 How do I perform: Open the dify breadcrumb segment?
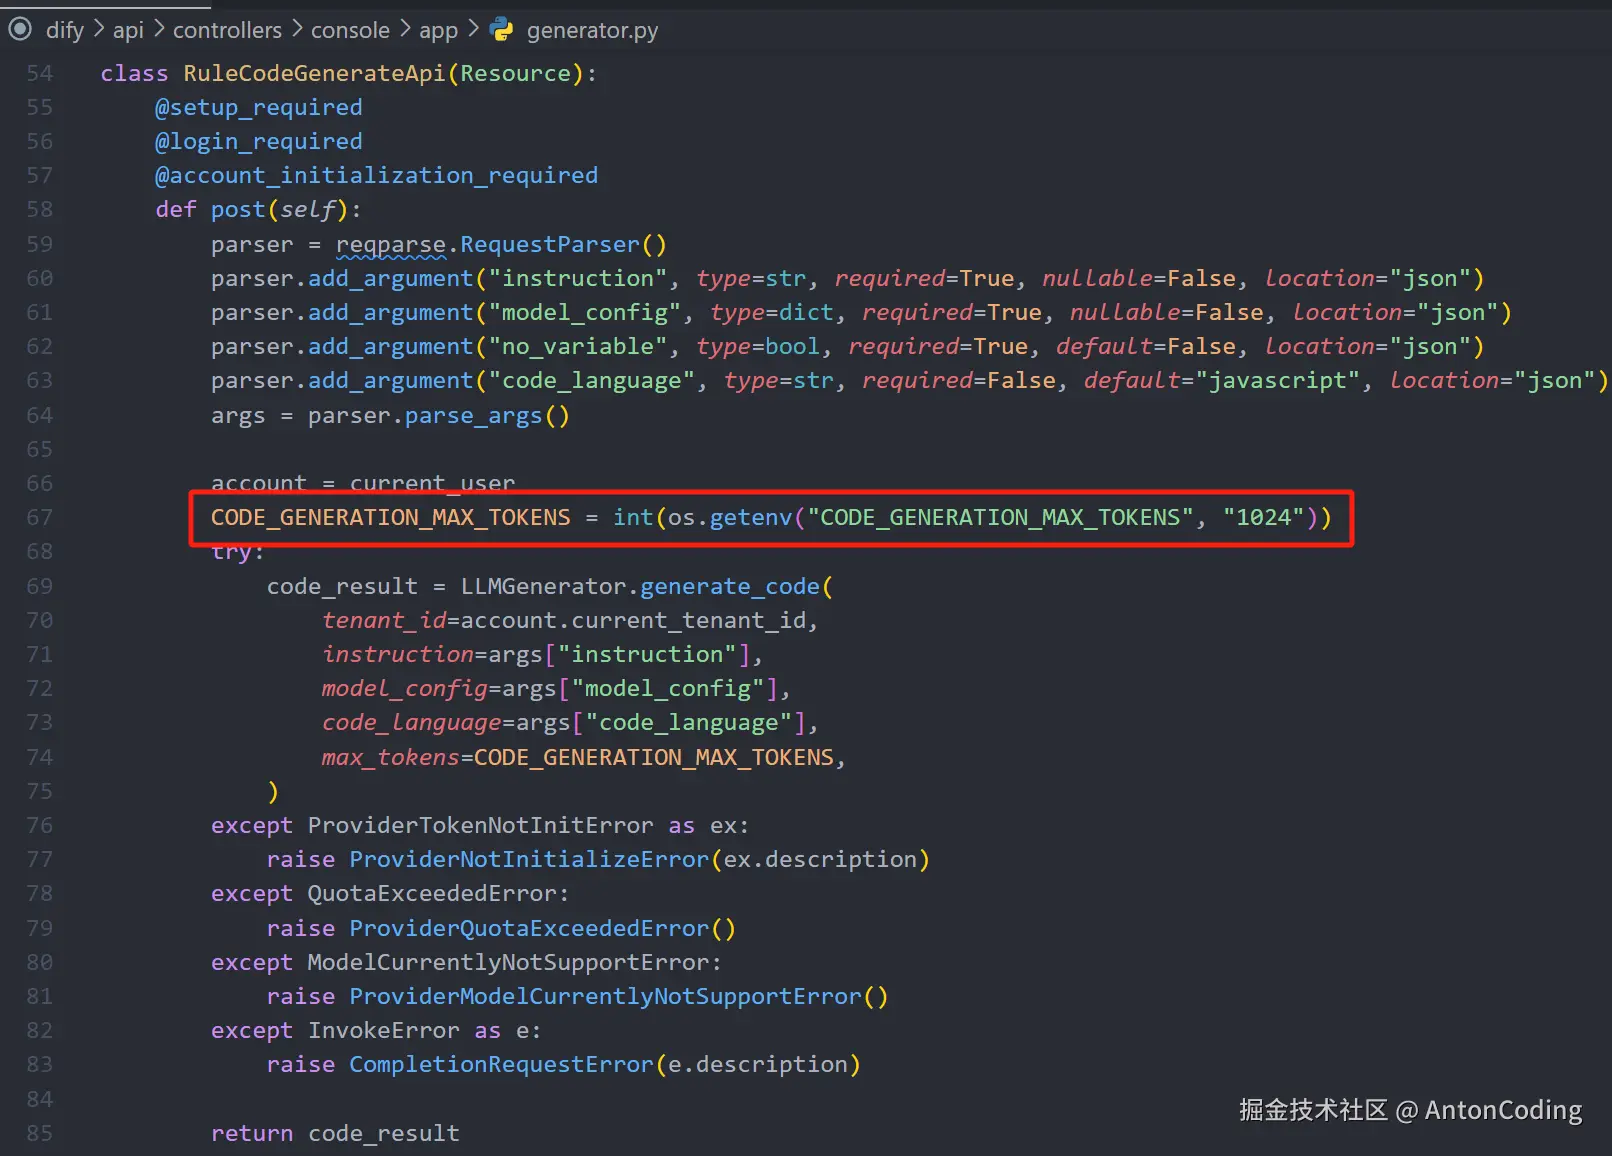pos(65,30)
